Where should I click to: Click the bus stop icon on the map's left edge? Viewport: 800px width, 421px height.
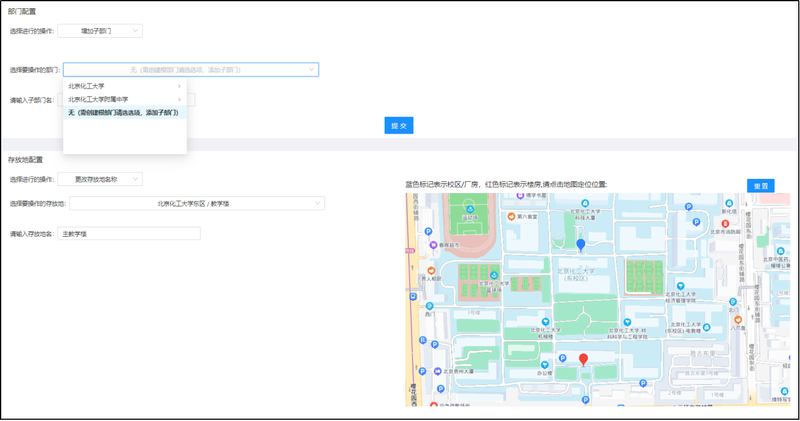[413, 296]
